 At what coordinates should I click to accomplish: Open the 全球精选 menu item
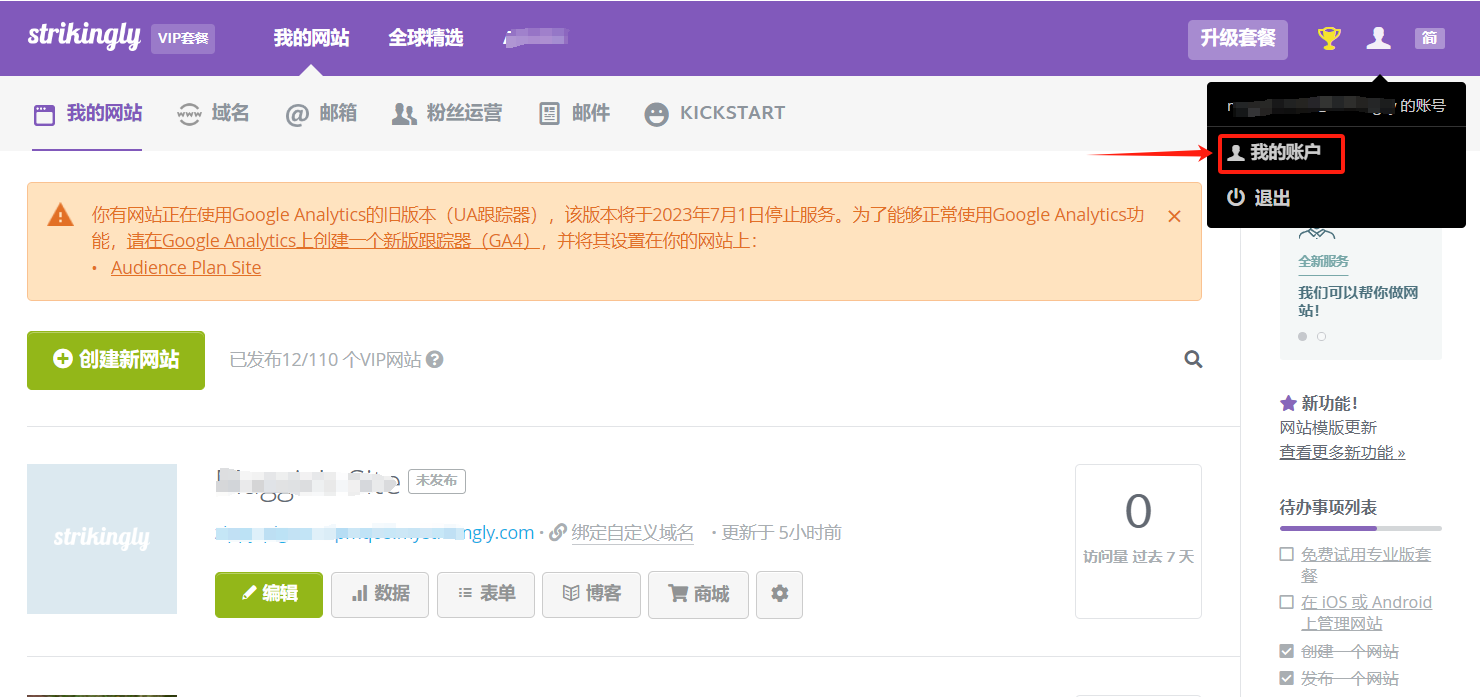pyautogui.click(x=426, y=37)
